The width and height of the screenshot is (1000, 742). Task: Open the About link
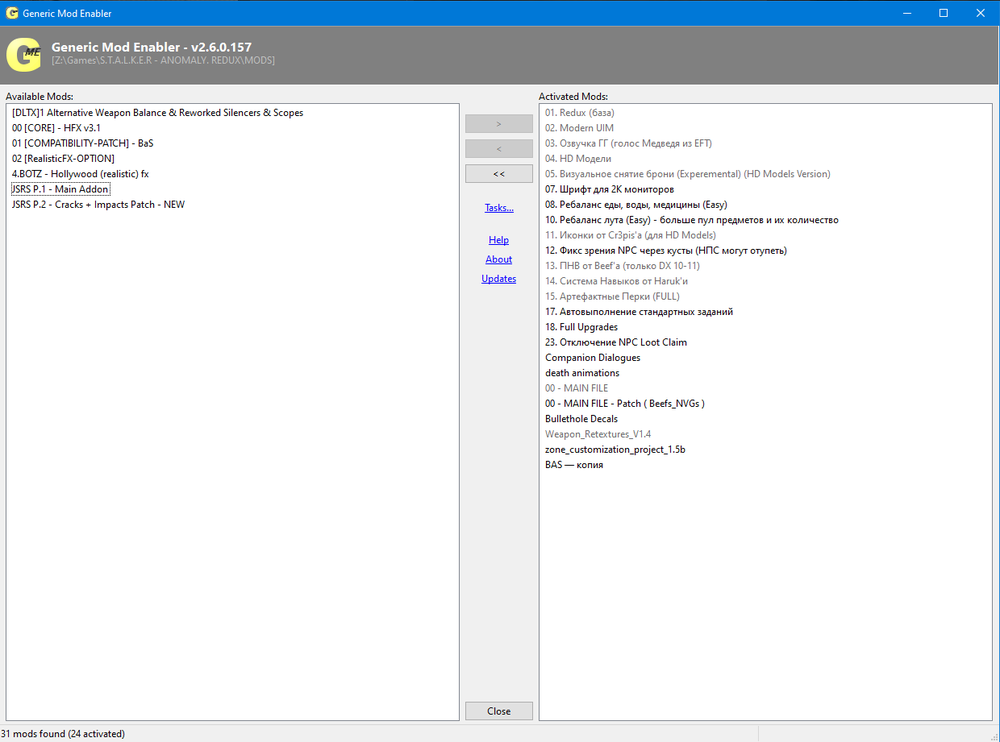[499, 259]
